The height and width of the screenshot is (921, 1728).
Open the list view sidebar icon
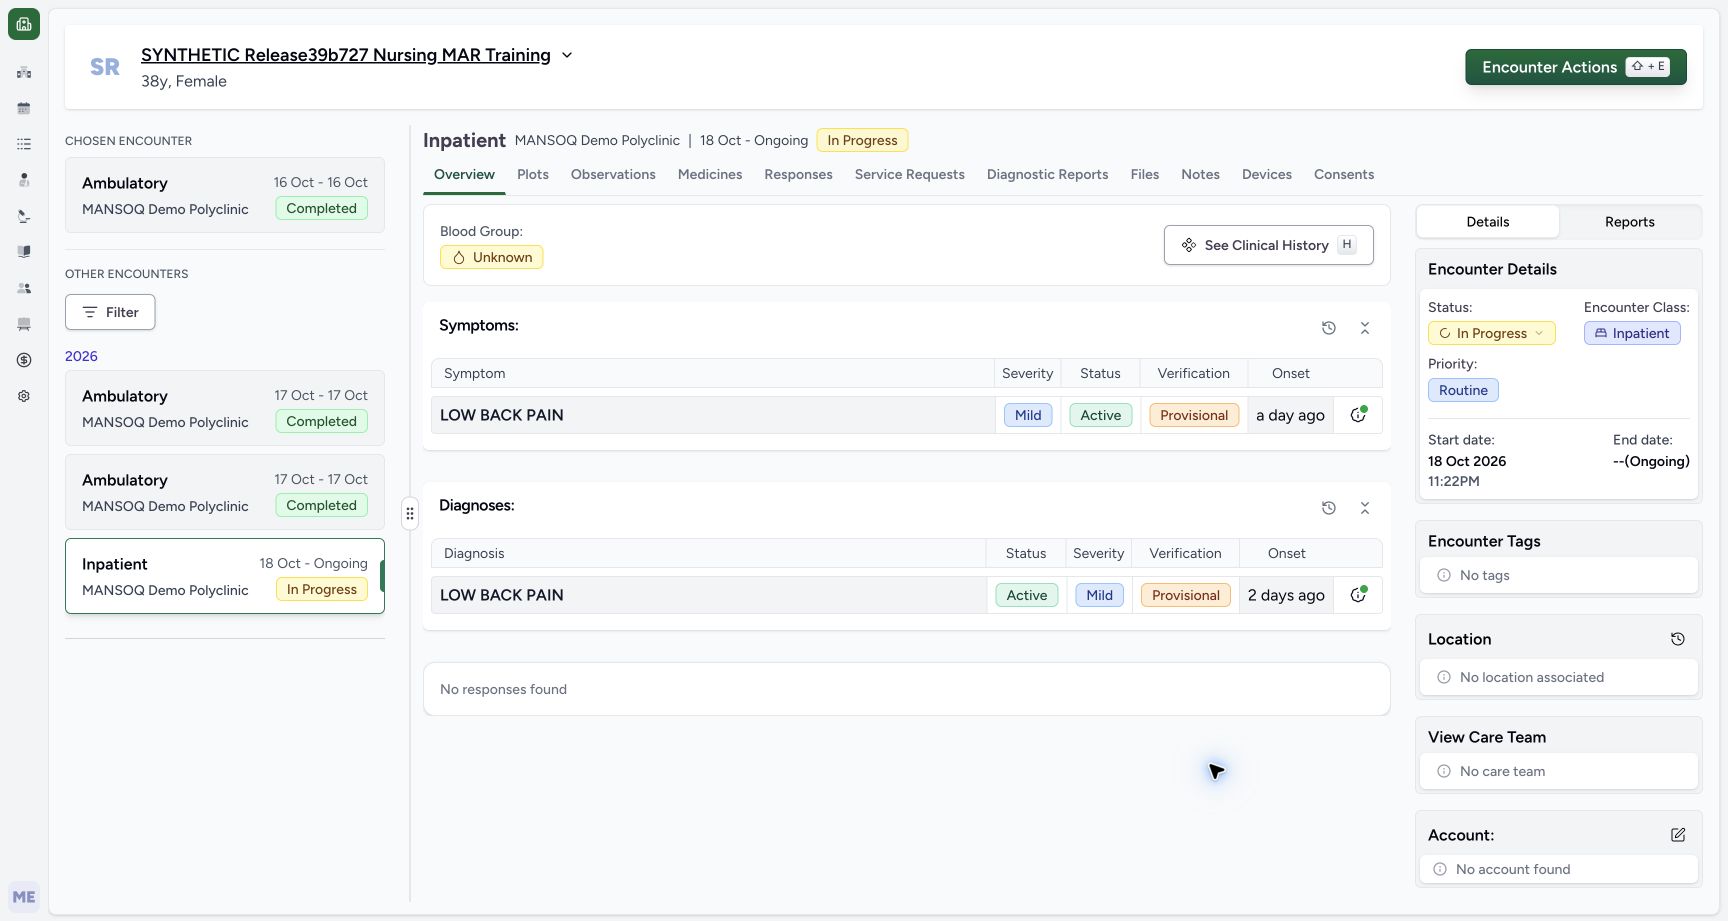pyautogui.click(x=24, y=144)
